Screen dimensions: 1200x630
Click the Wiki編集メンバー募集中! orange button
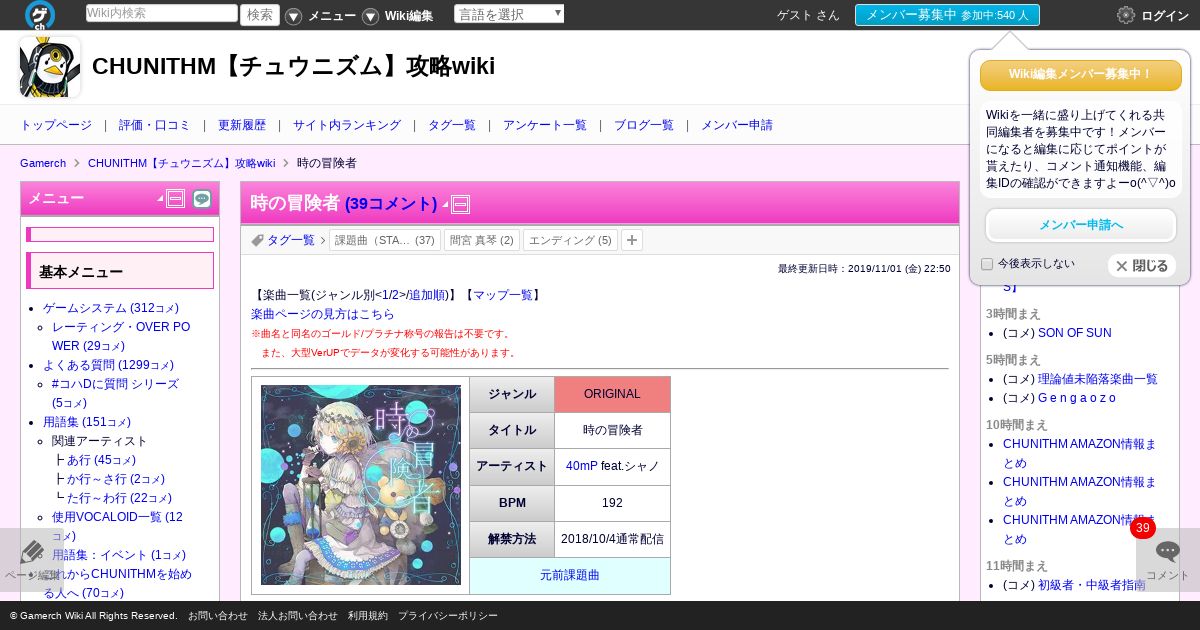pos(1081,75)
